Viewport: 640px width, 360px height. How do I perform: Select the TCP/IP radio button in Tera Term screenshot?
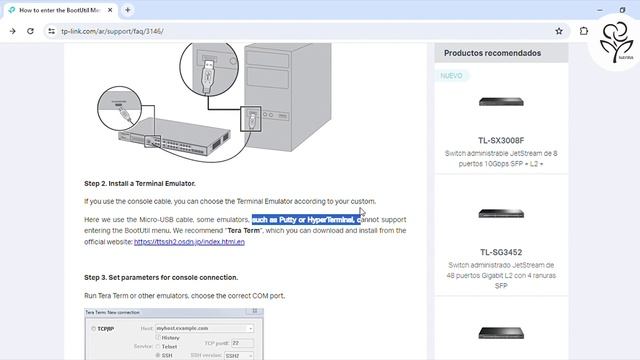pos(93,329)
